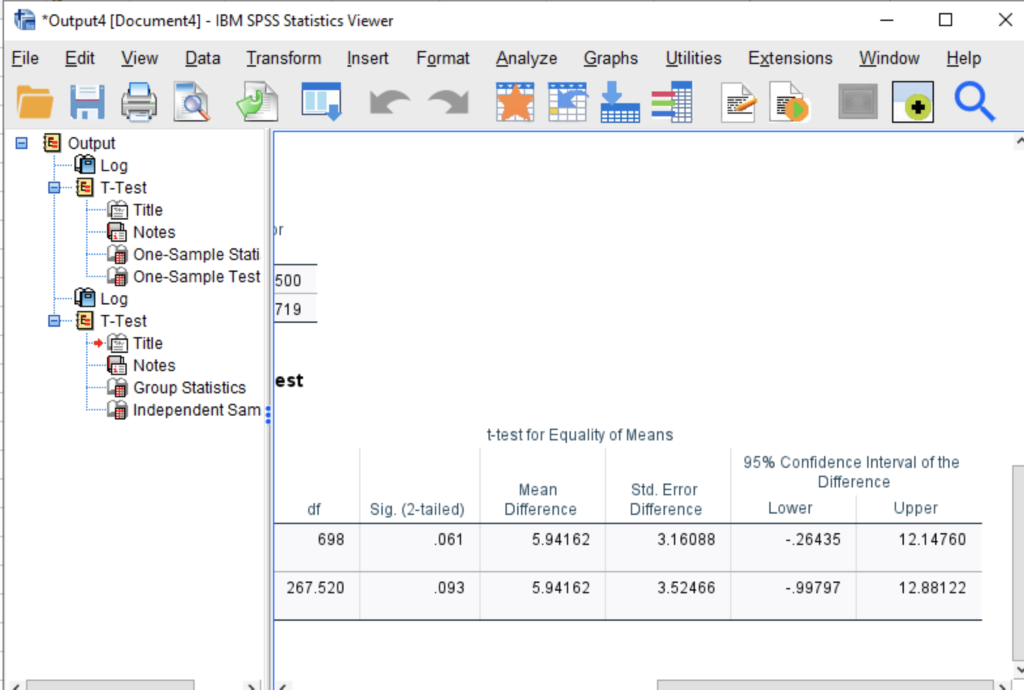Click the Designate Window plus icon
This screenshot has height=690, width=1024.
coord(912,101)
